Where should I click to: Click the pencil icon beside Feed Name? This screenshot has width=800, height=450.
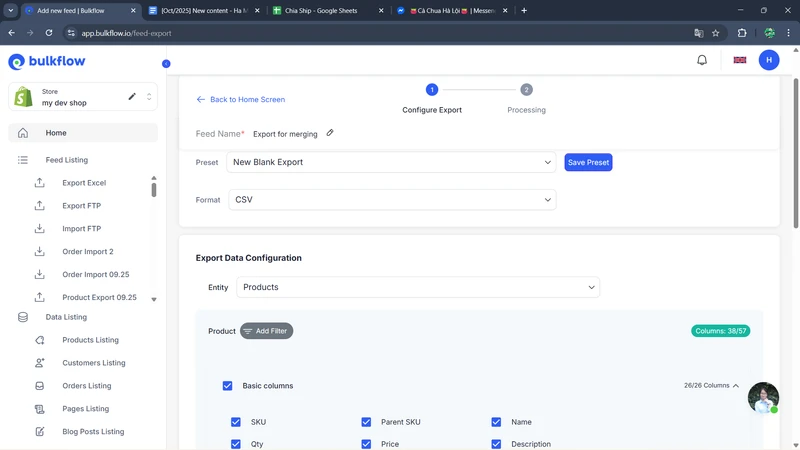click(330, 133)
